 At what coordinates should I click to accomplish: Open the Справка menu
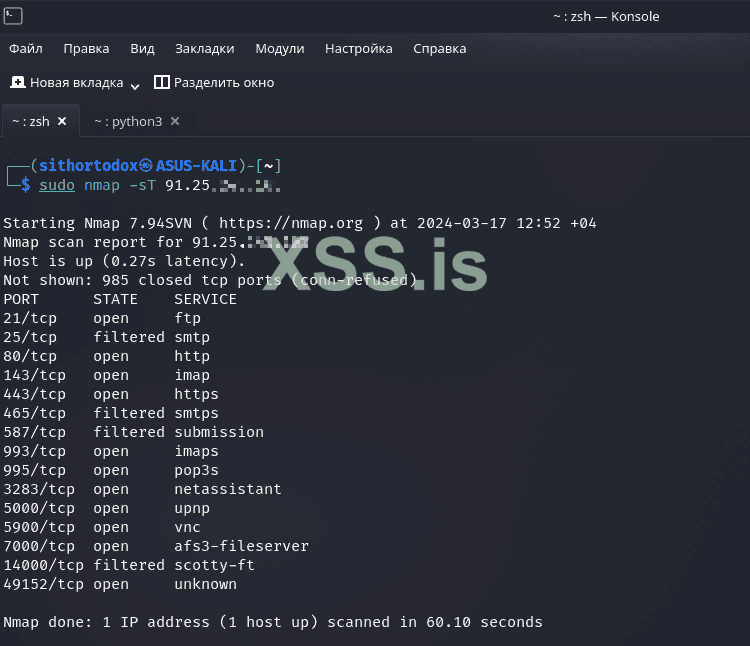coord(440,49)
